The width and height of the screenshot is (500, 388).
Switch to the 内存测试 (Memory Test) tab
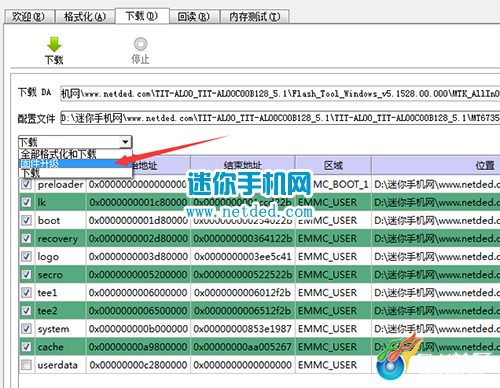click(255, 16)
